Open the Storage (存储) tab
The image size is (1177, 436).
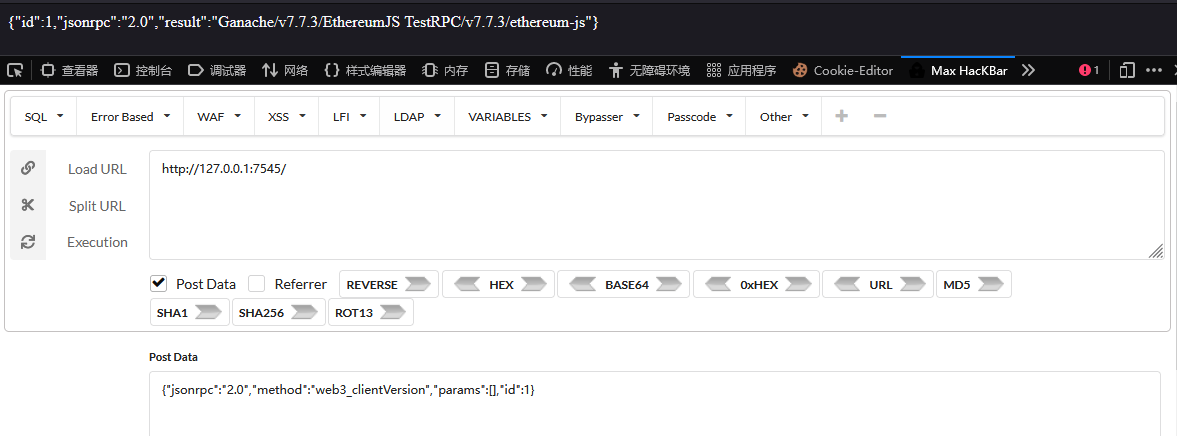point(507,71)
